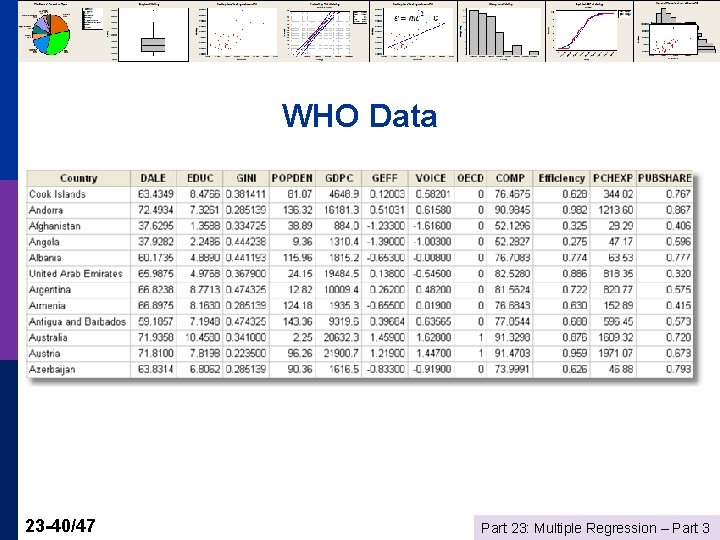The height and width of the screenshot is (540, 720).
Task: Click the Albania country cell
Action: tap(79, 258)
